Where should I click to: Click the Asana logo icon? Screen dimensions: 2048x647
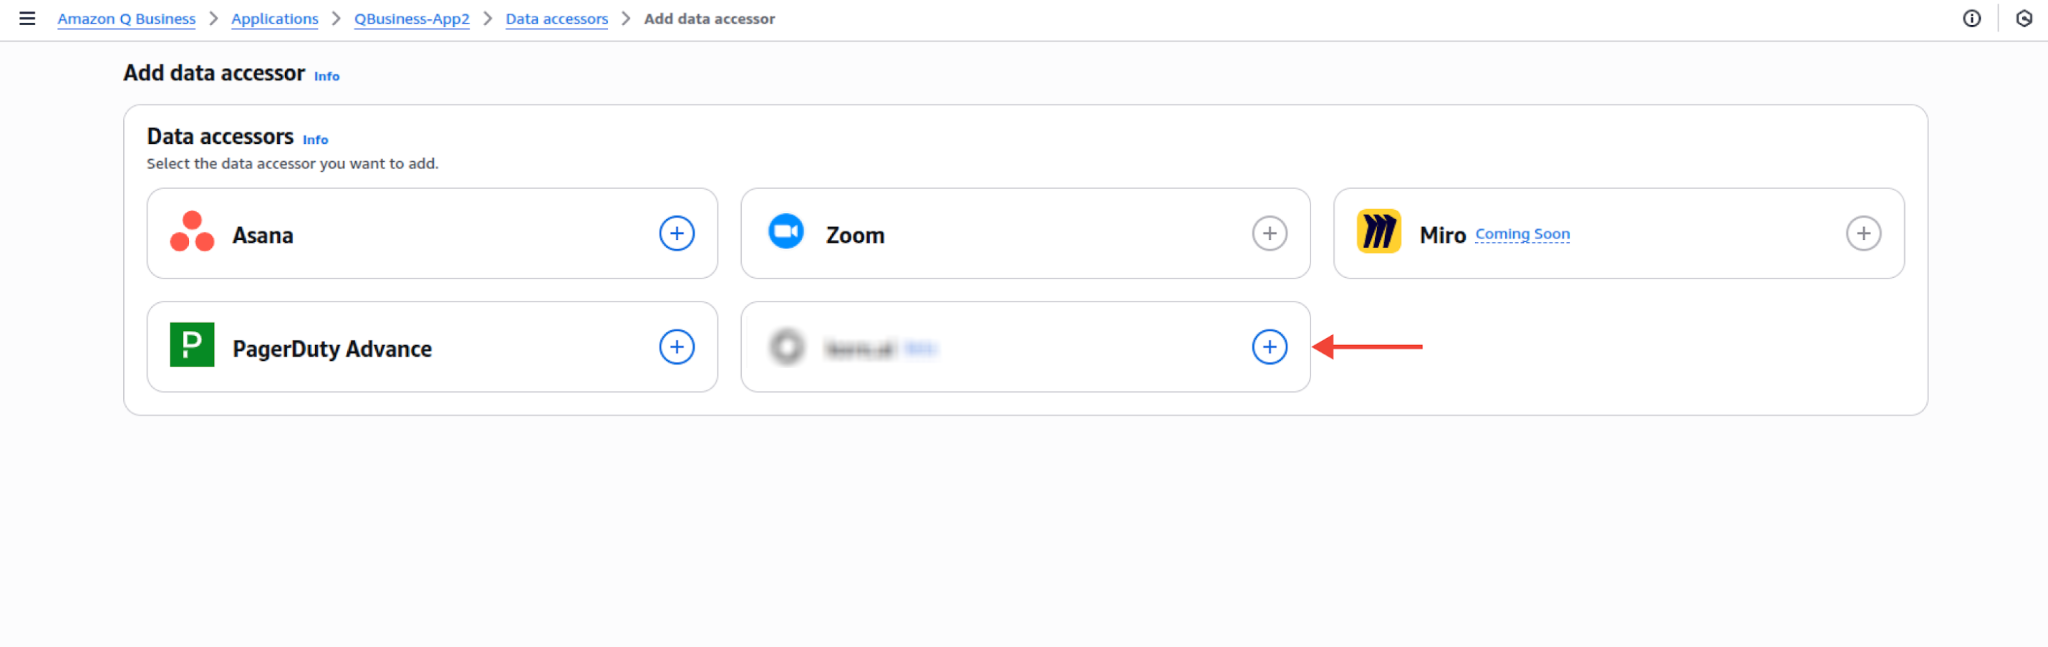[192, 232]
